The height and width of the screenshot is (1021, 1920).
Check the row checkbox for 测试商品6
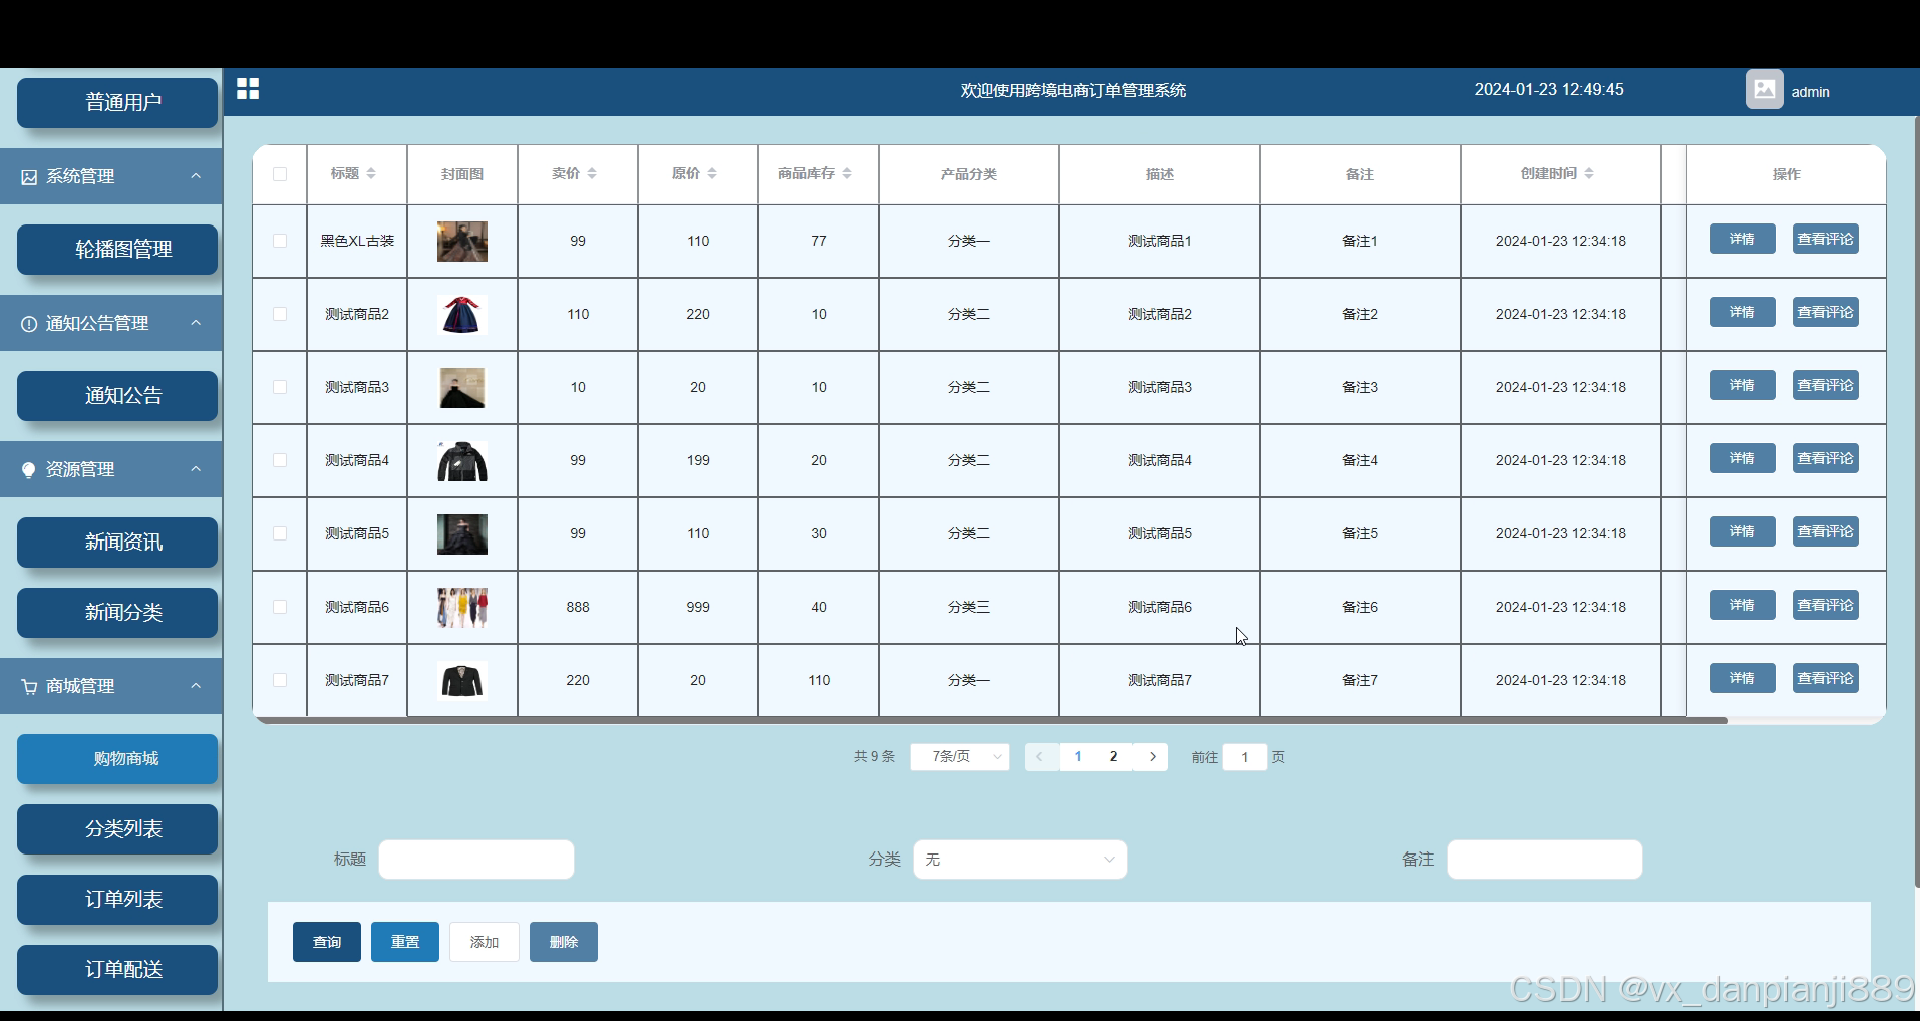280,607
